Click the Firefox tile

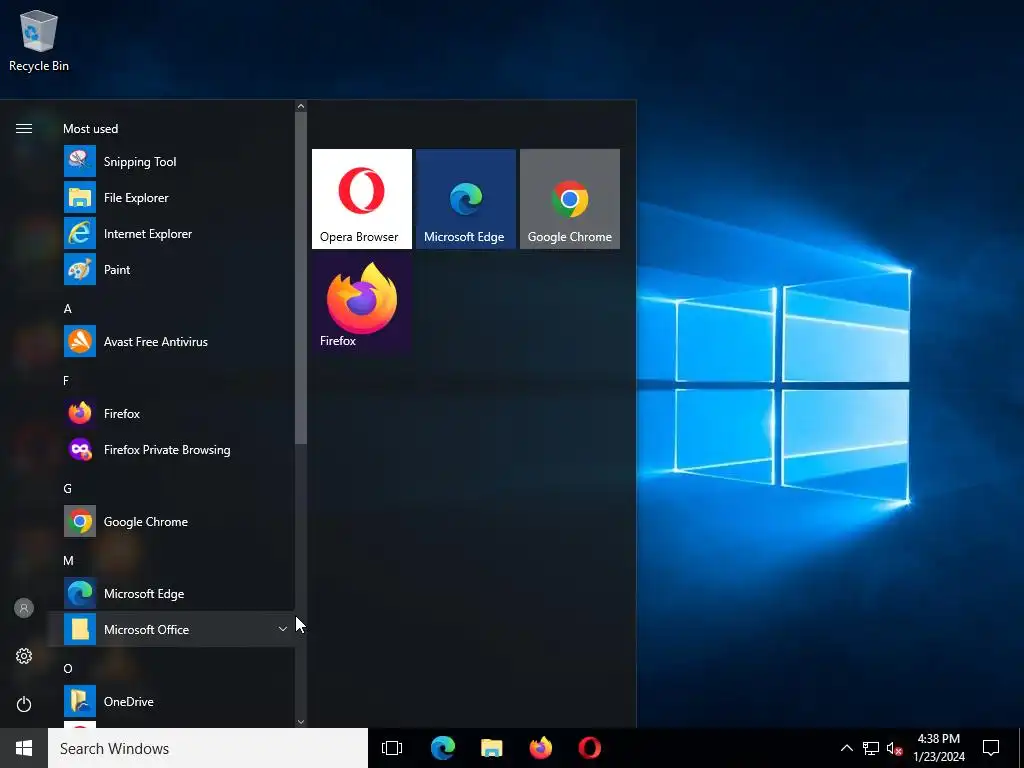pyautogui.click(x=362, y=303)
